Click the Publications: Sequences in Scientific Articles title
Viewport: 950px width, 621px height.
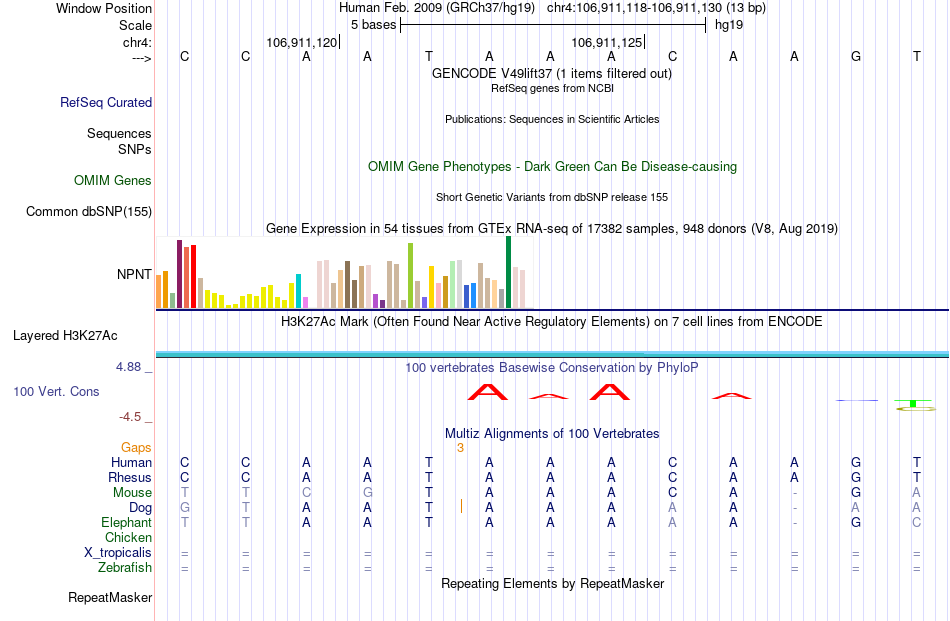552,119
